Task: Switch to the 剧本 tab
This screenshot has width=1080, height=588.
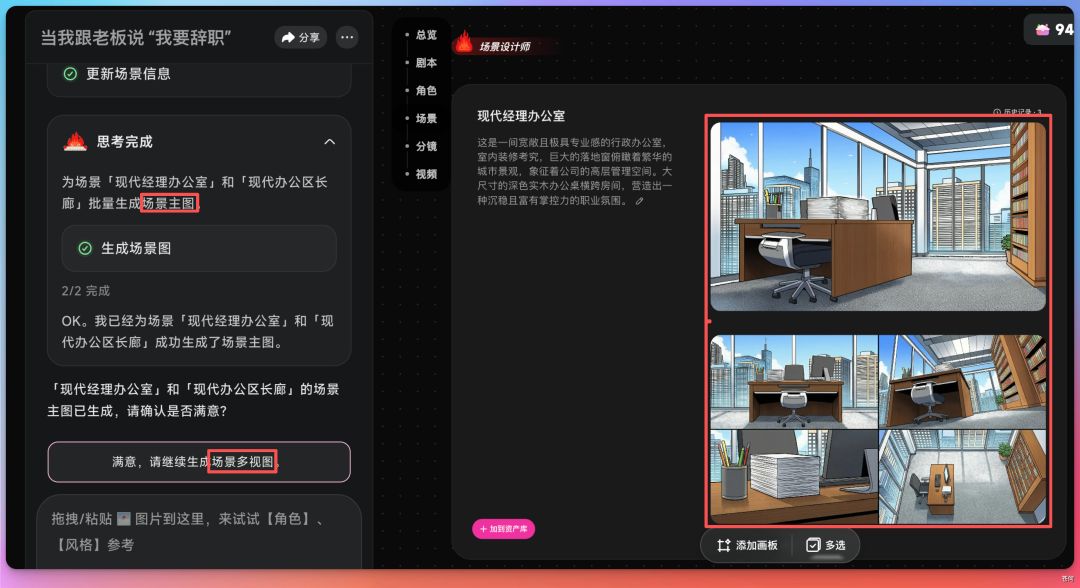Action: tap(425, 63)
